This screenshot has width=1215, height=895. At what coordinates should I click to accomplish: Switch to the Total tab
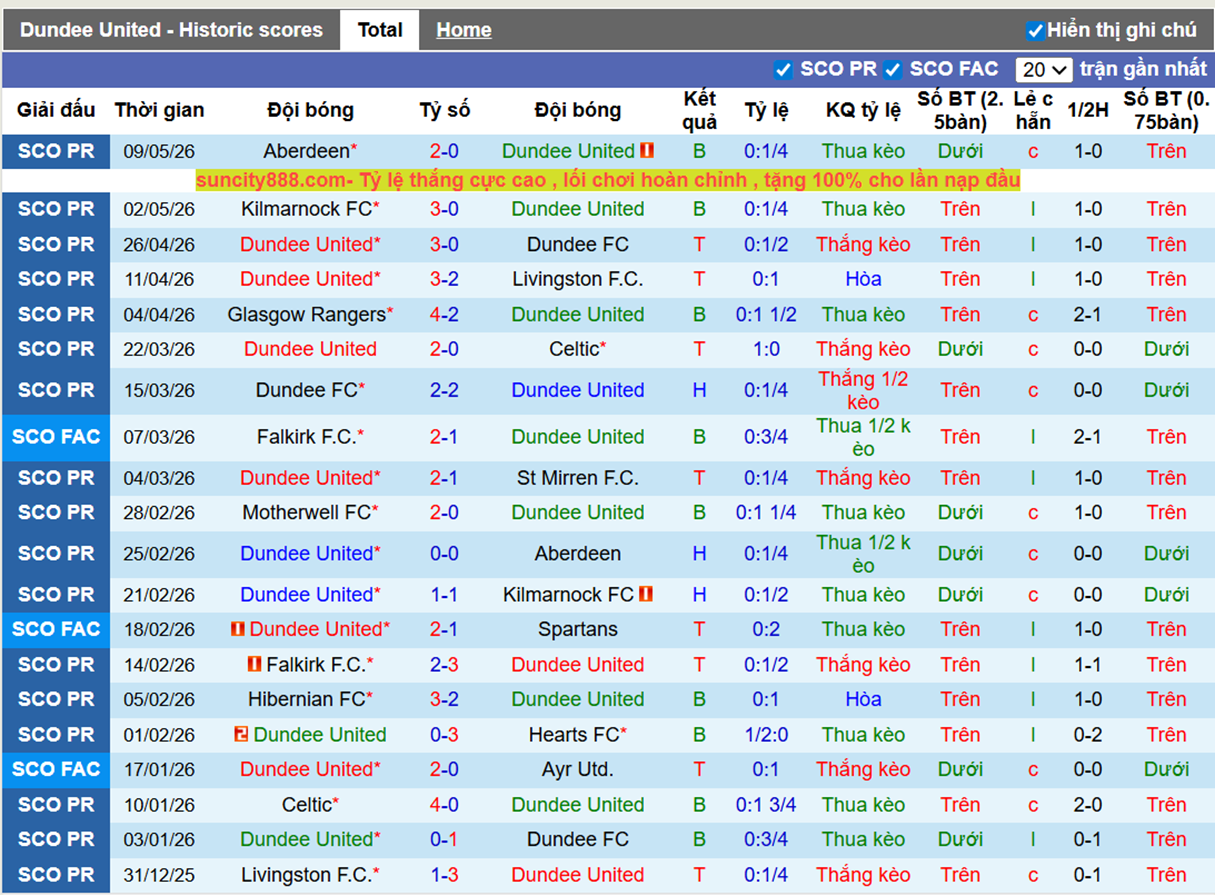pyautogui.click(x=380, y=30)
